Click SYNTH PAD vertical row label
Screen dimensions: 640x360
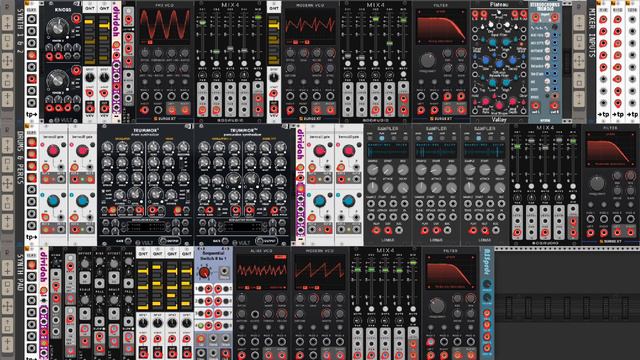(20, 272)
